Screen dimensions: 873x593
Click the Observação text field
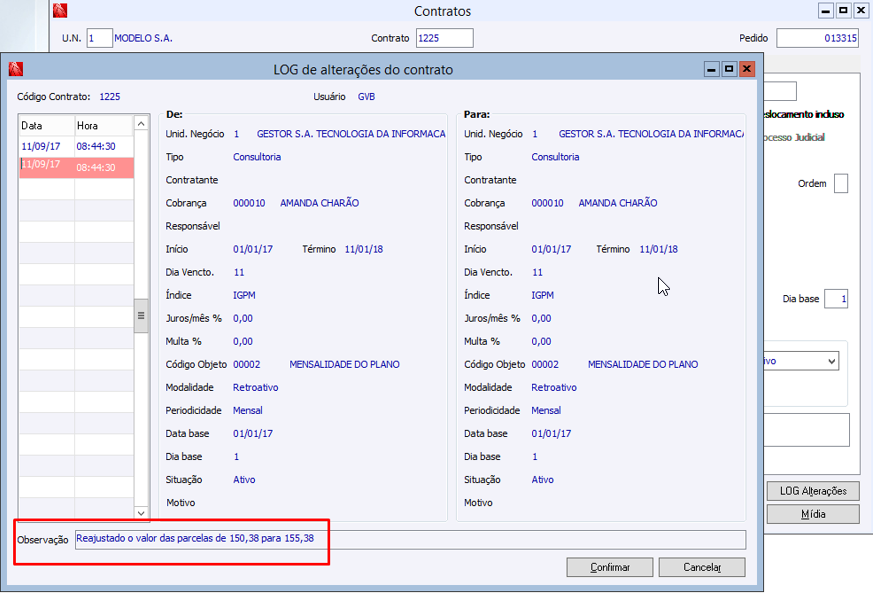(x=410, y=540)
